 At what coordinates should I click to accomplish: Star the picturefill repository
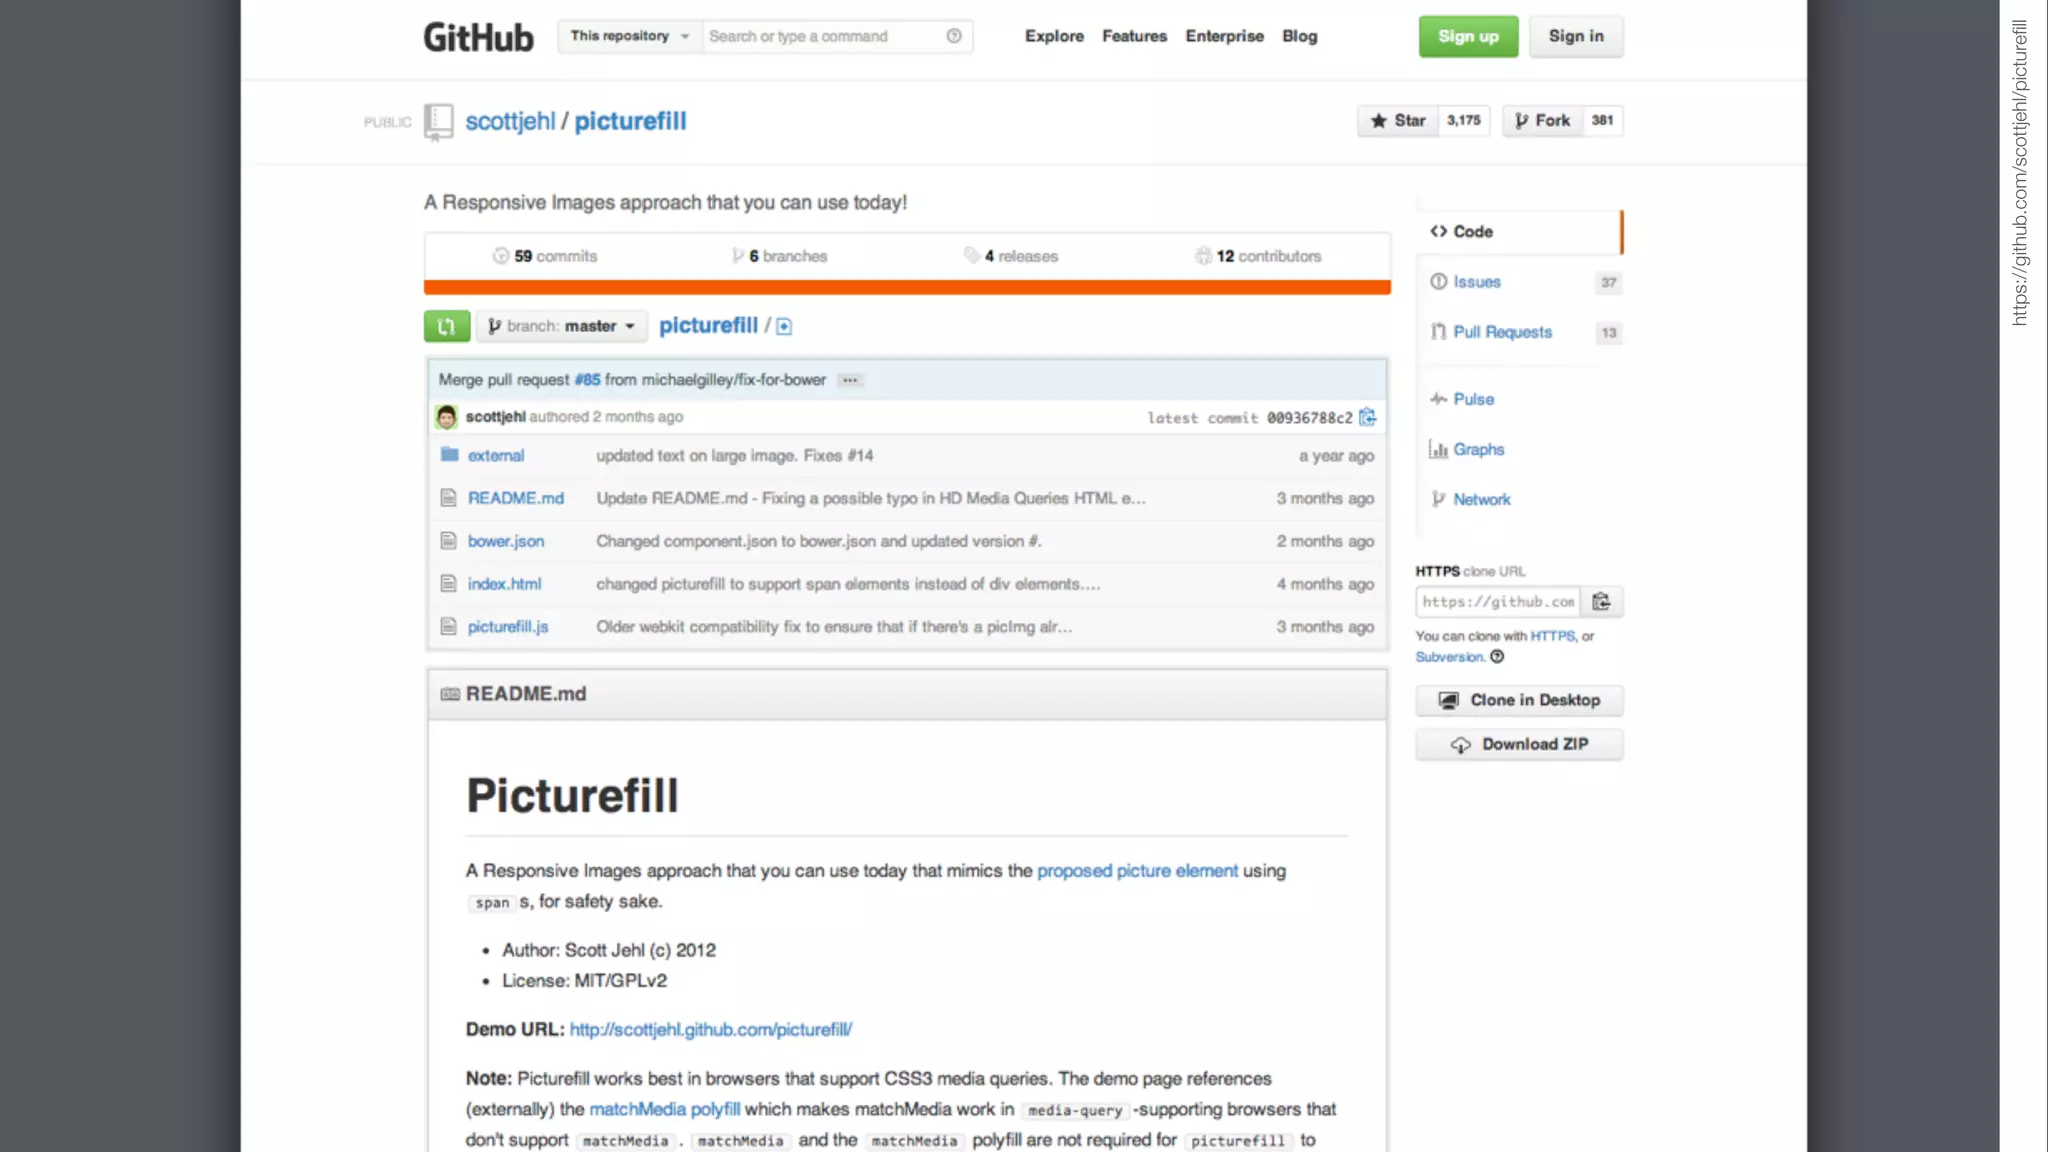coord(1397,120)
